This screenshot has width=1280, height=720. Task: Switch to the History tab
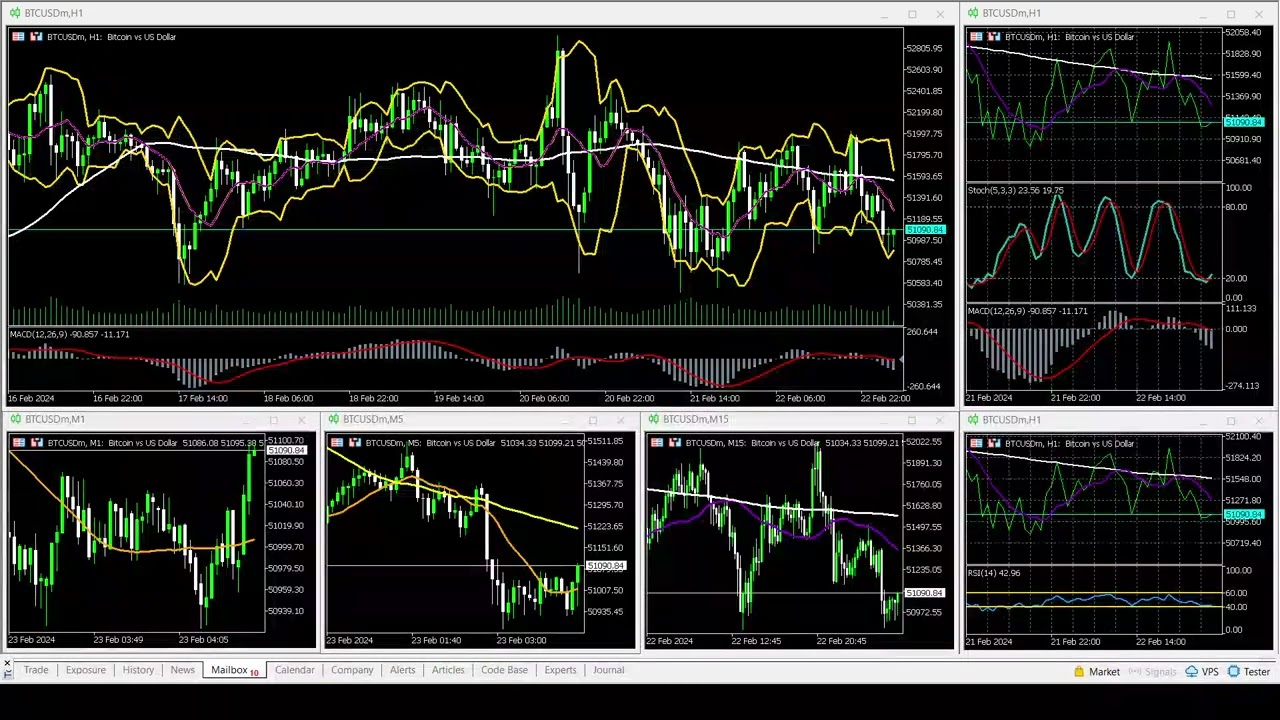[x=138, y=670]
